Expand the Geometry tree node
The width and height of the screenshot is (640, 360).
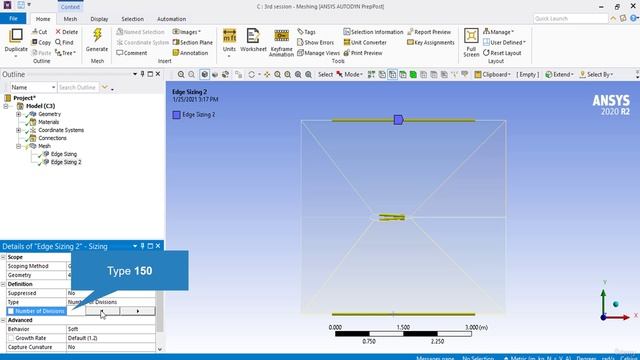[18, 114]
